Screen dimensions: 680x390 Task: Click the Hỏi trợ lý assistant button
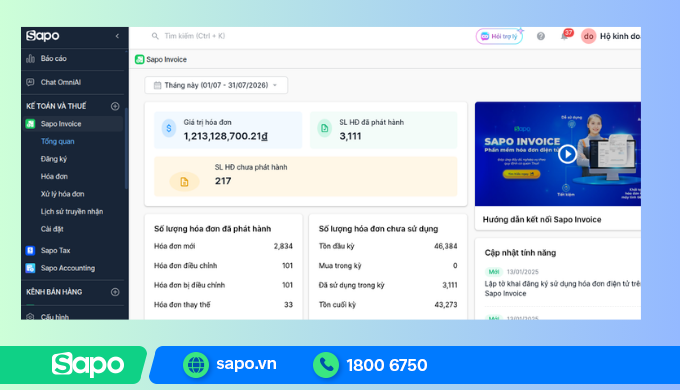pyautogui.click(x=500, y=36)
